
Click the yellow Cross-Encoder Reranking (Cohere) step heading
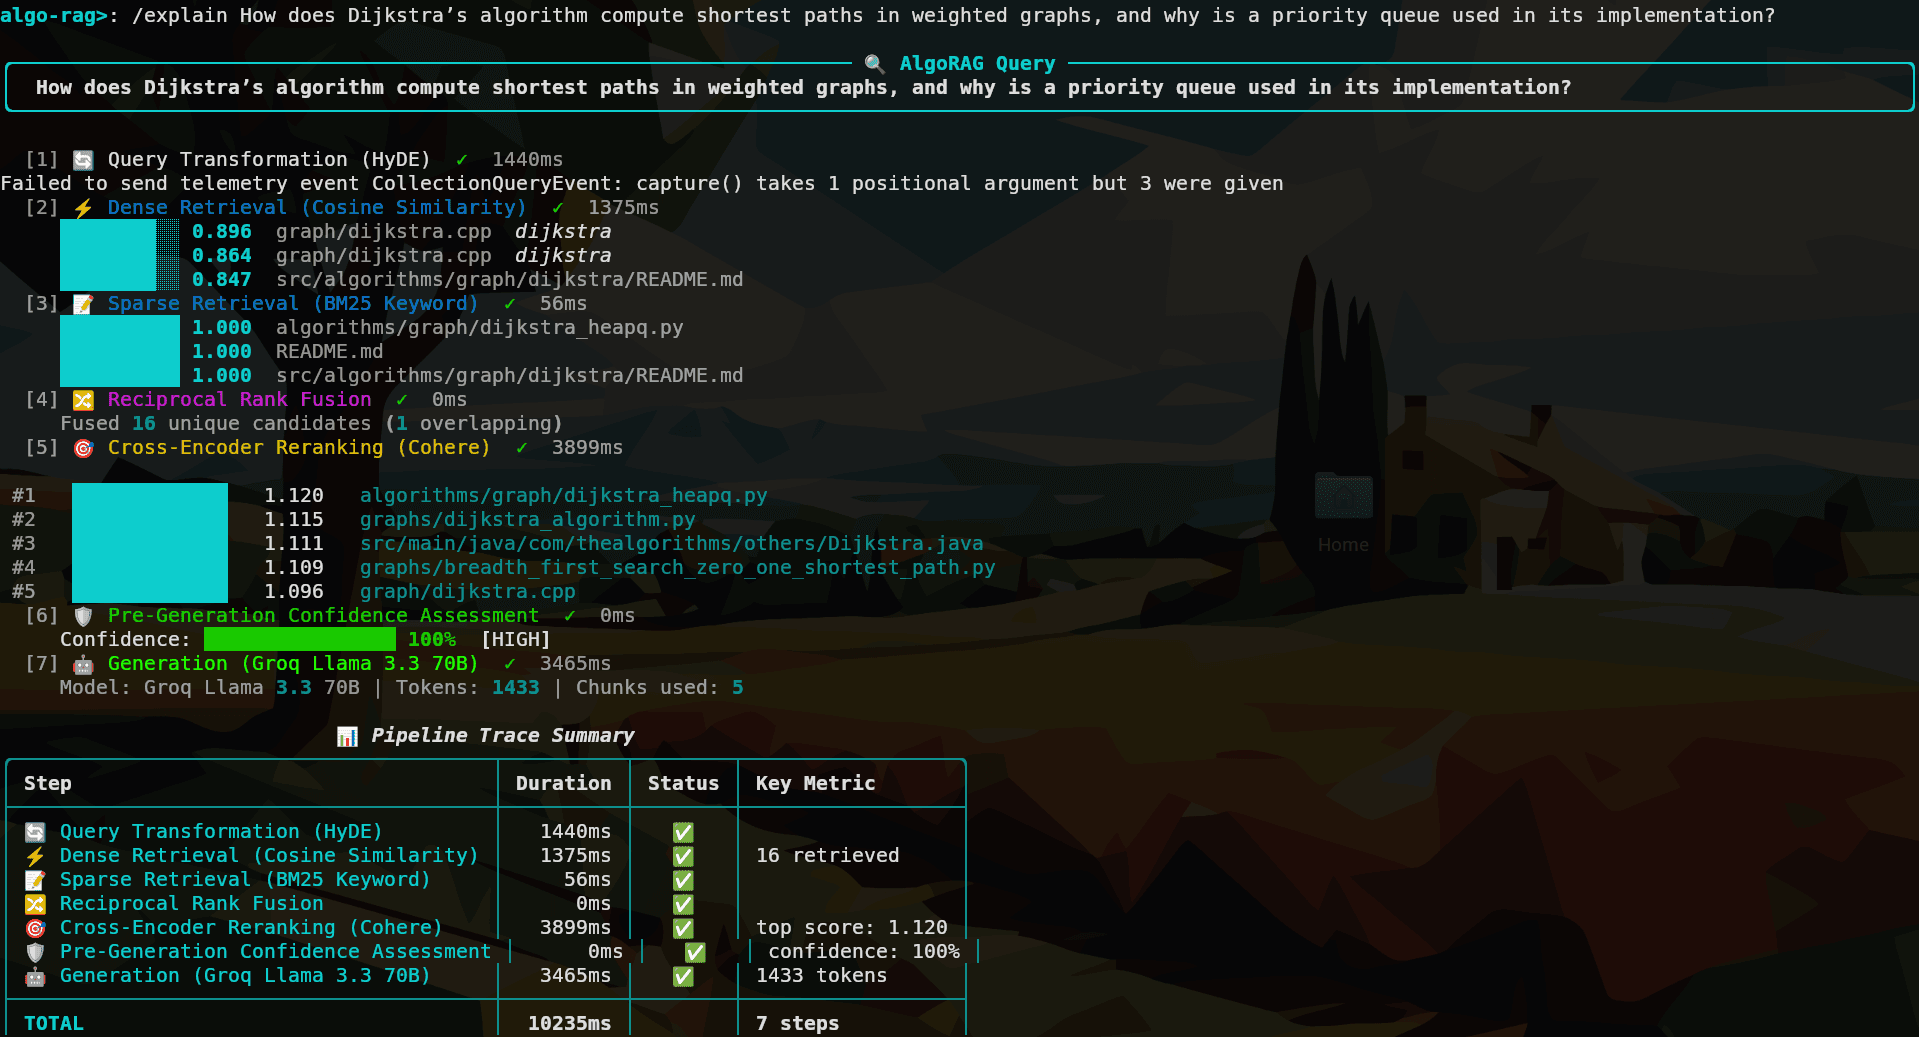coord(299,448)
